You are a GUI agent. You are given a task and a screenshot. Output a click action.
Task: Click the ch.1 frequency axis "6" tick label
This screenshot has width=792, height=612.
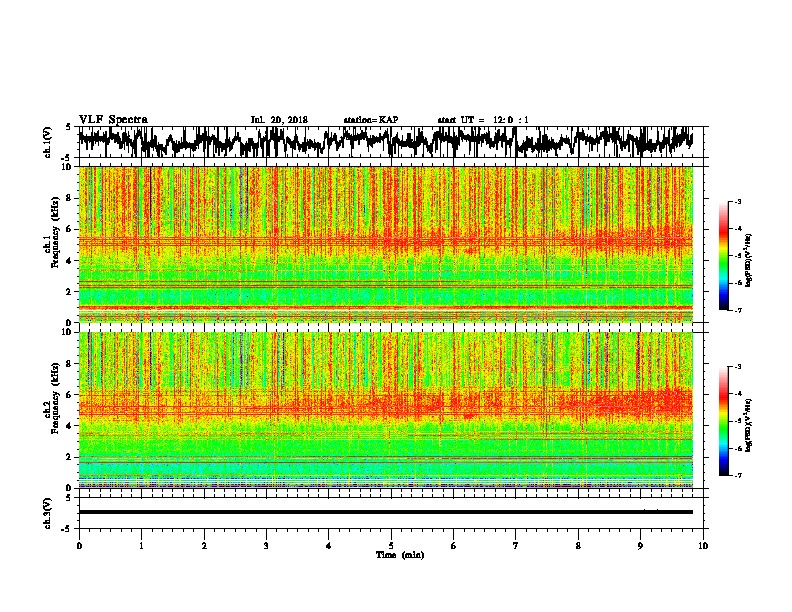click(71, 230)
